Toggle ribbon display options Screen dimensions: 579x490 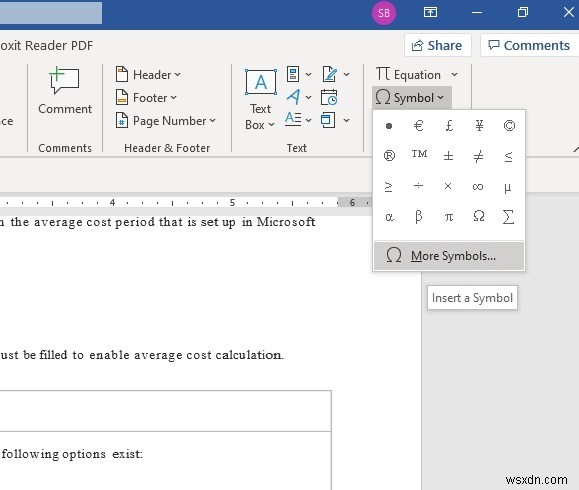tap(430, 13)
